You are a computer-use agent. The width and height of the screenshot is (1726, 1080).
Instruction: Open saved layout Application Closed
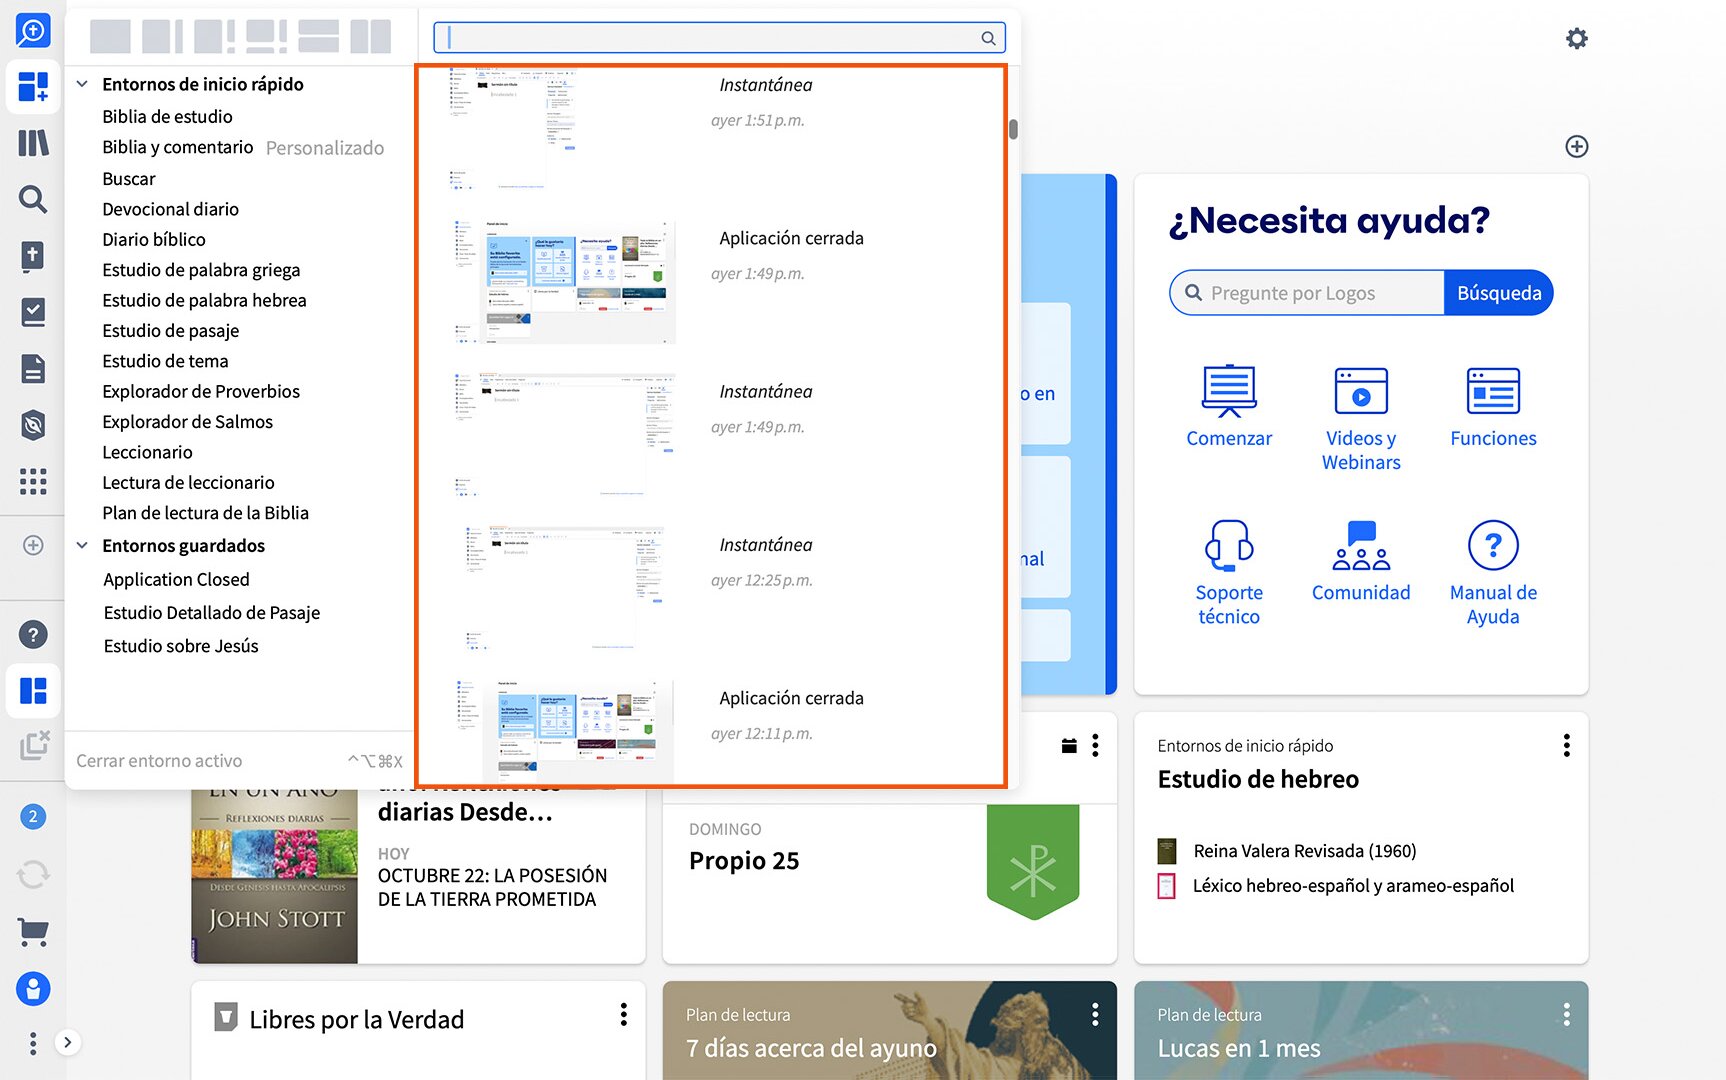pos(176,580)
